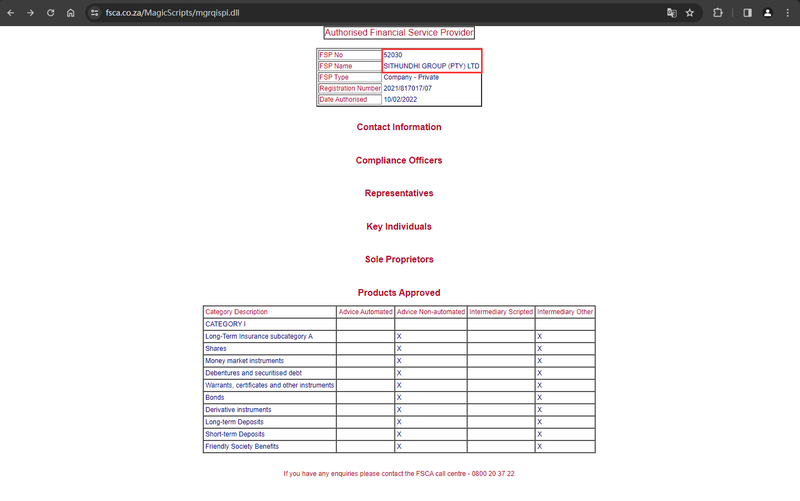Open the browser home page
This screenshot has width=800, height=501.
pyautogui.click(x=70, y=13)
